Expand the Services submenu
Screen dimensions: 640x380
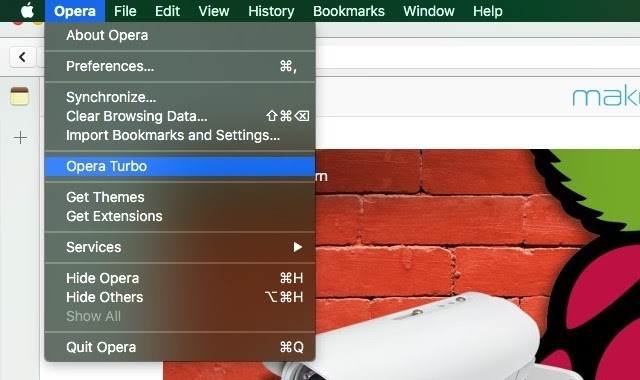point(180,247)
